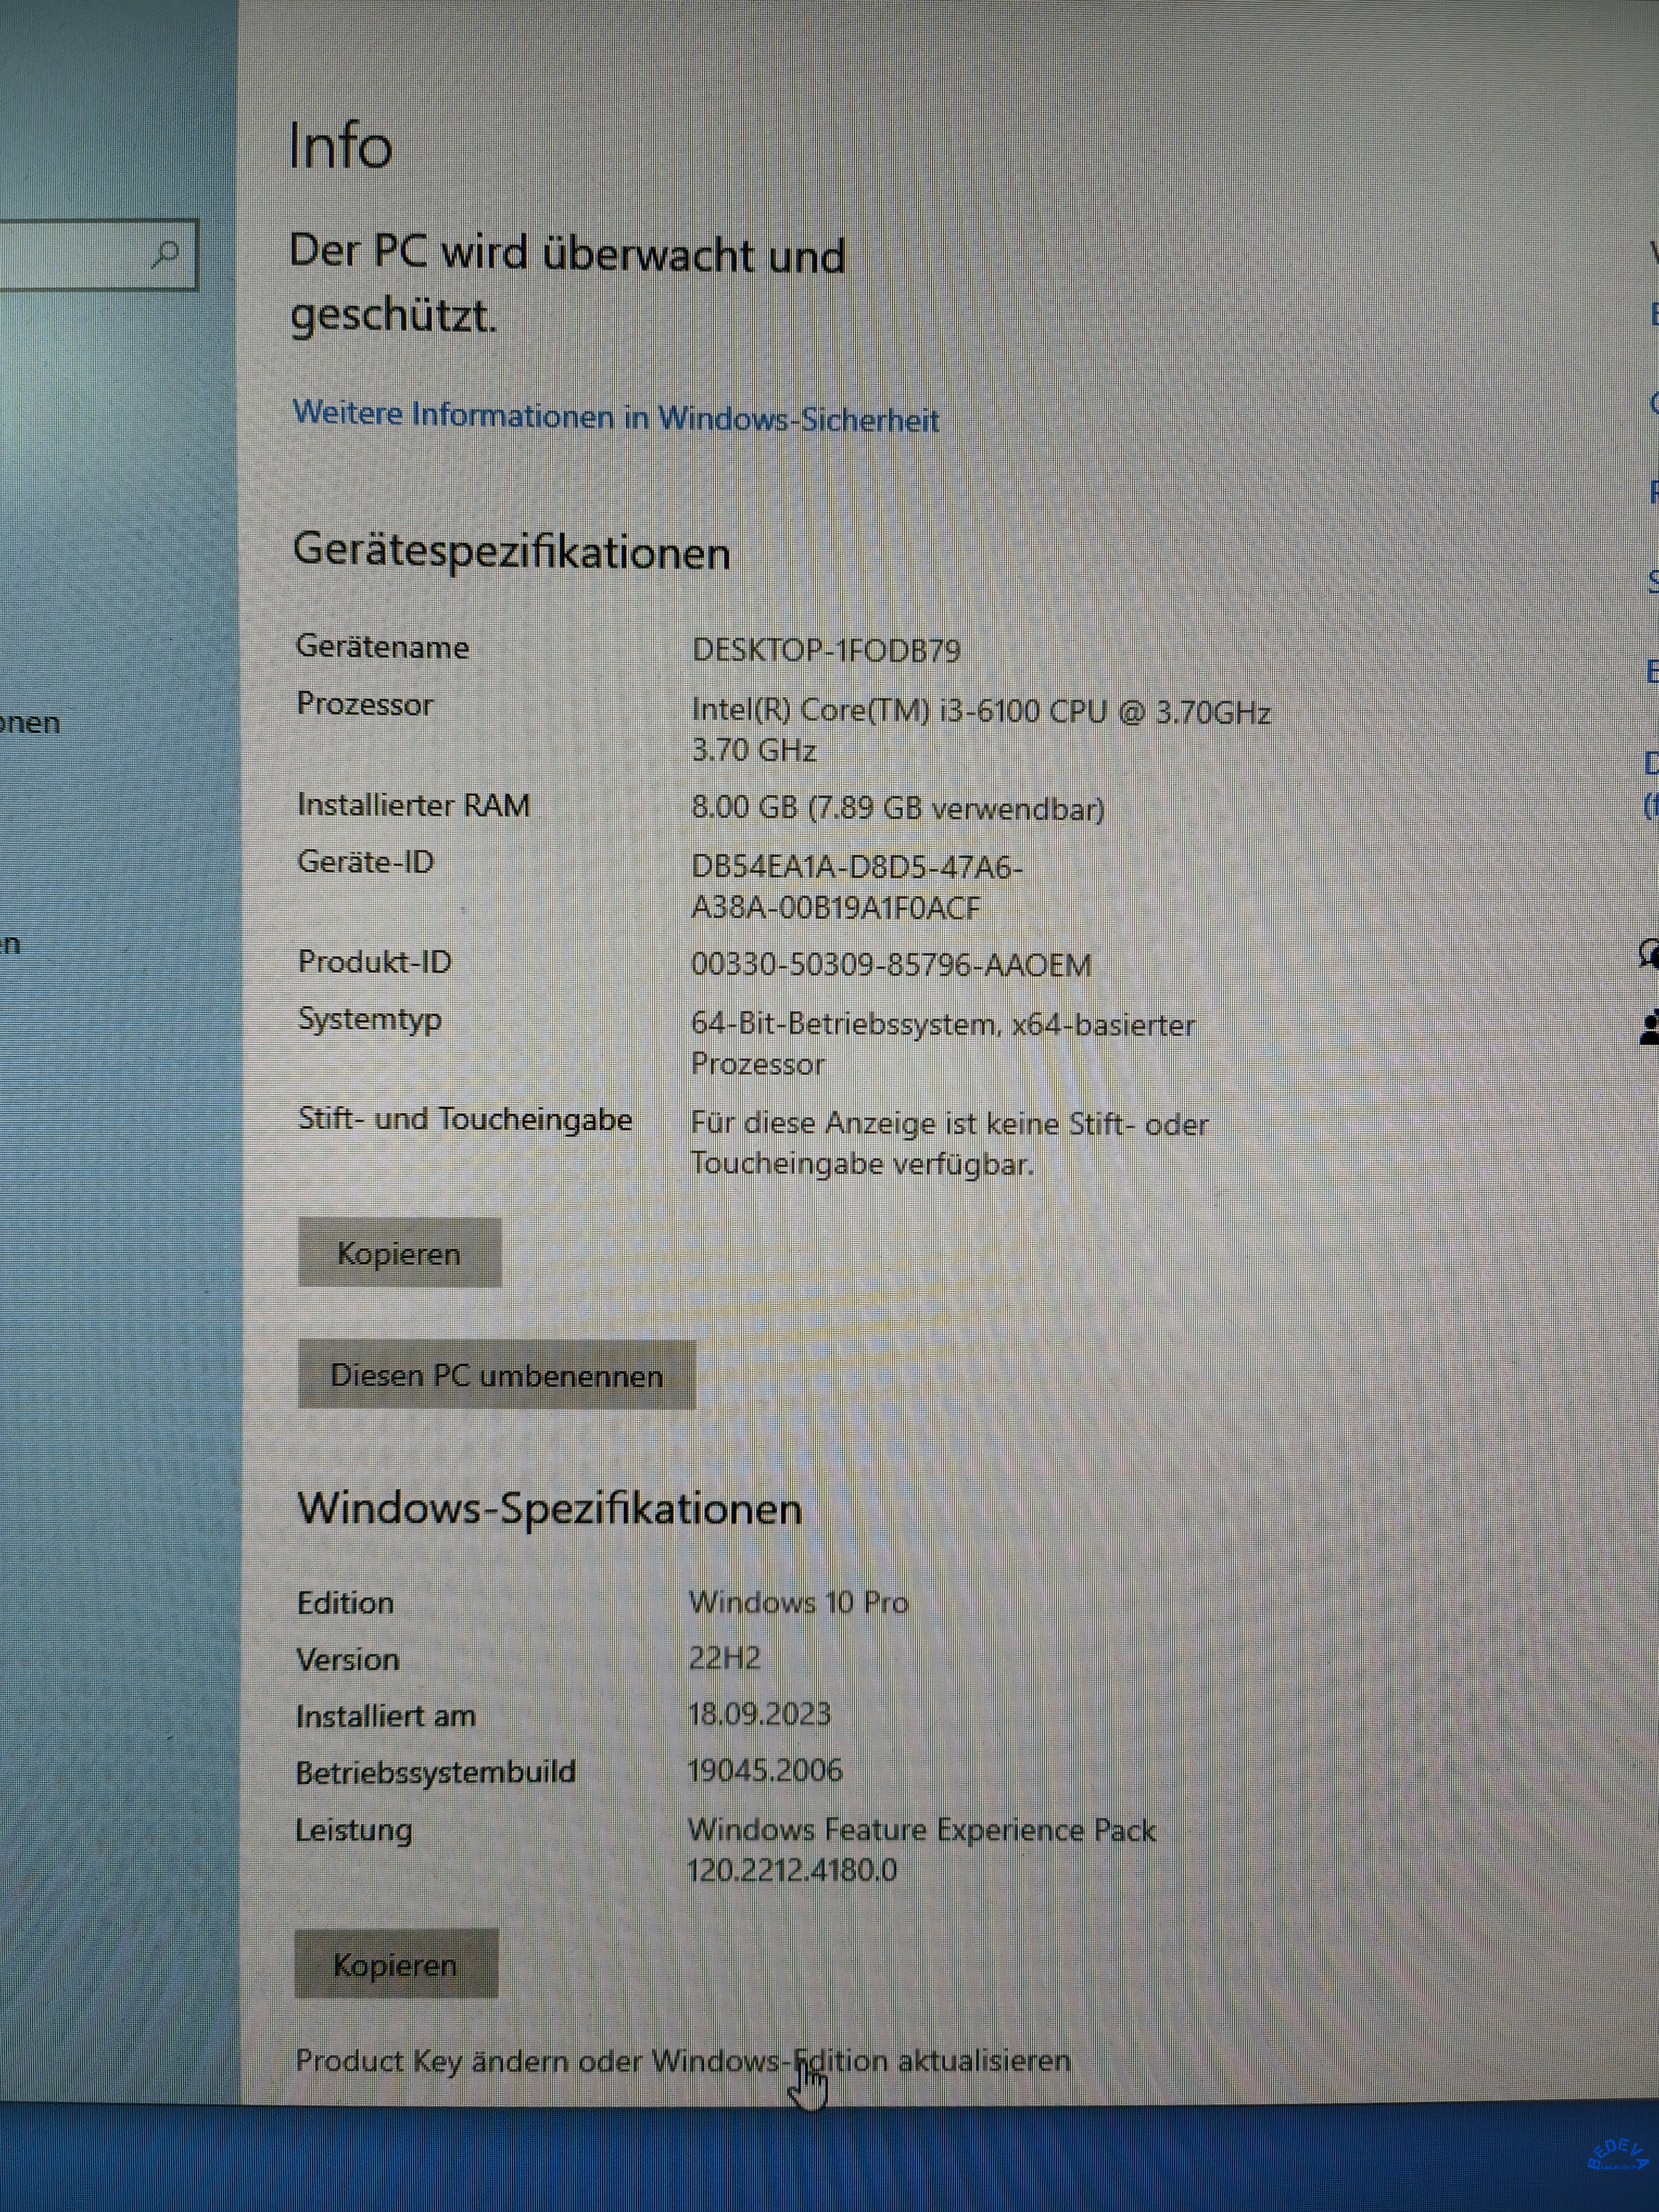This screenshot has width=1659, height=2212.
Task: Click the Version value 22H2
Action: tap(725, 1658)
